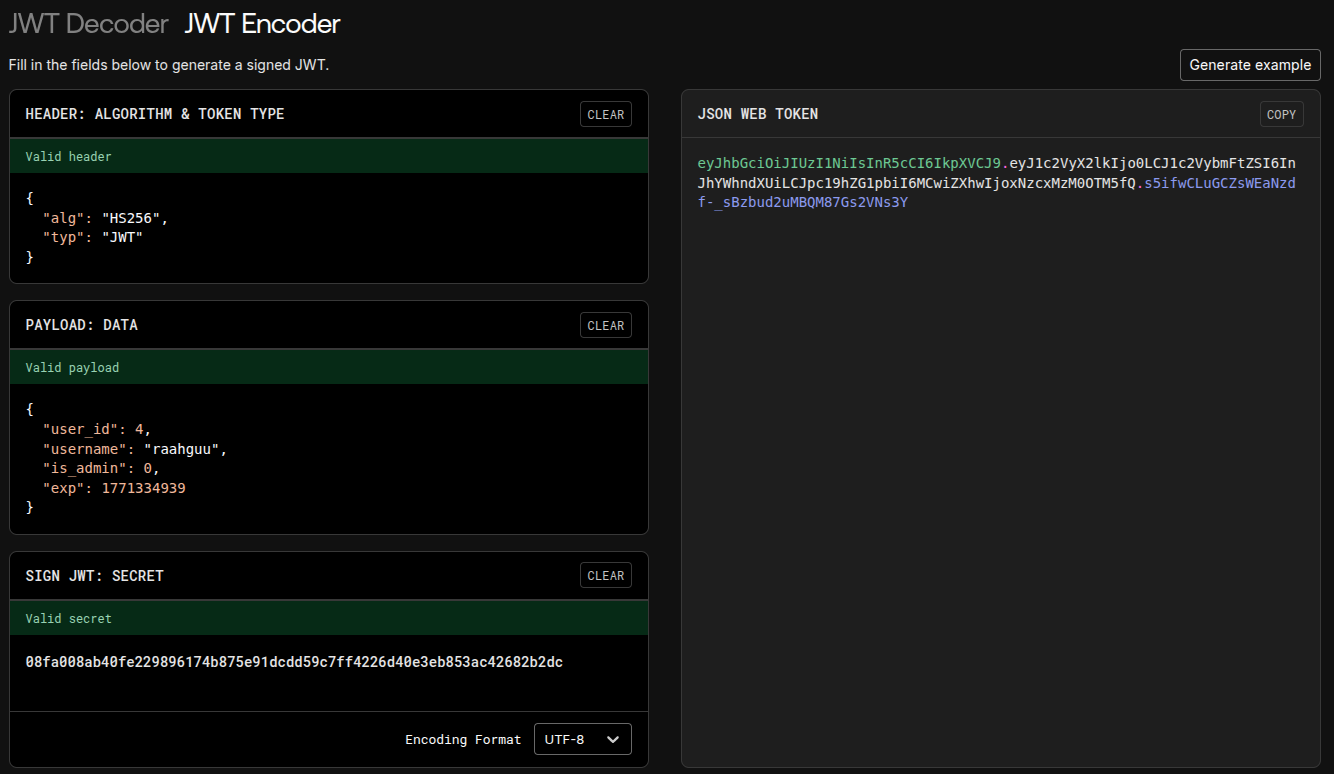Viewport: 1334px width, 774px height.
Task: Click the green header segment of the token
Action: 850,163
